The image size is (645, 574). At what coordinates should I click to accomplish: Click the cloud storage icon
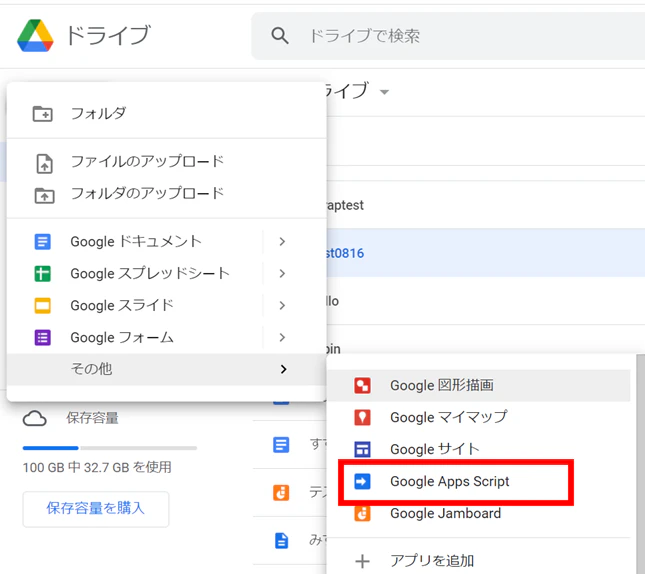tap(35, 419)
